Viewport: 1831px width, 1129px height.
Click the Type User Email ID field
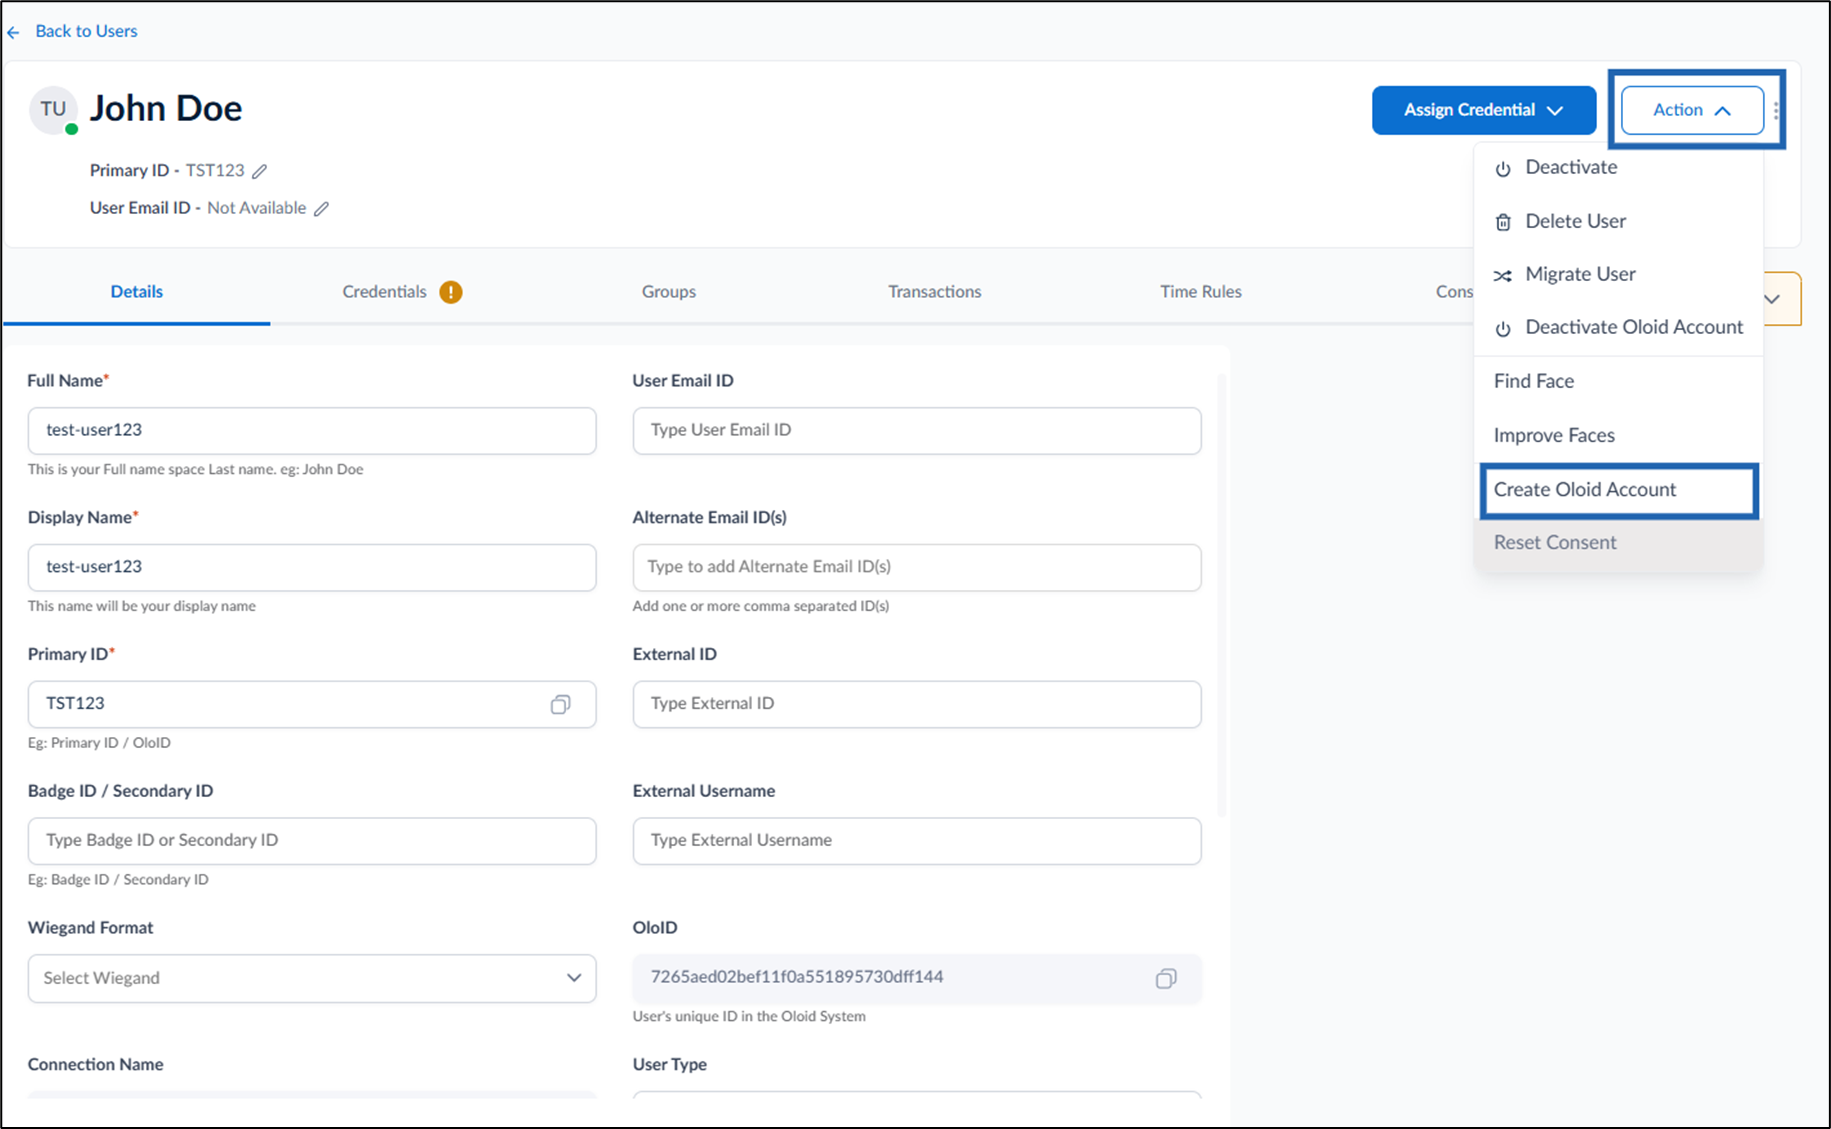917,431
